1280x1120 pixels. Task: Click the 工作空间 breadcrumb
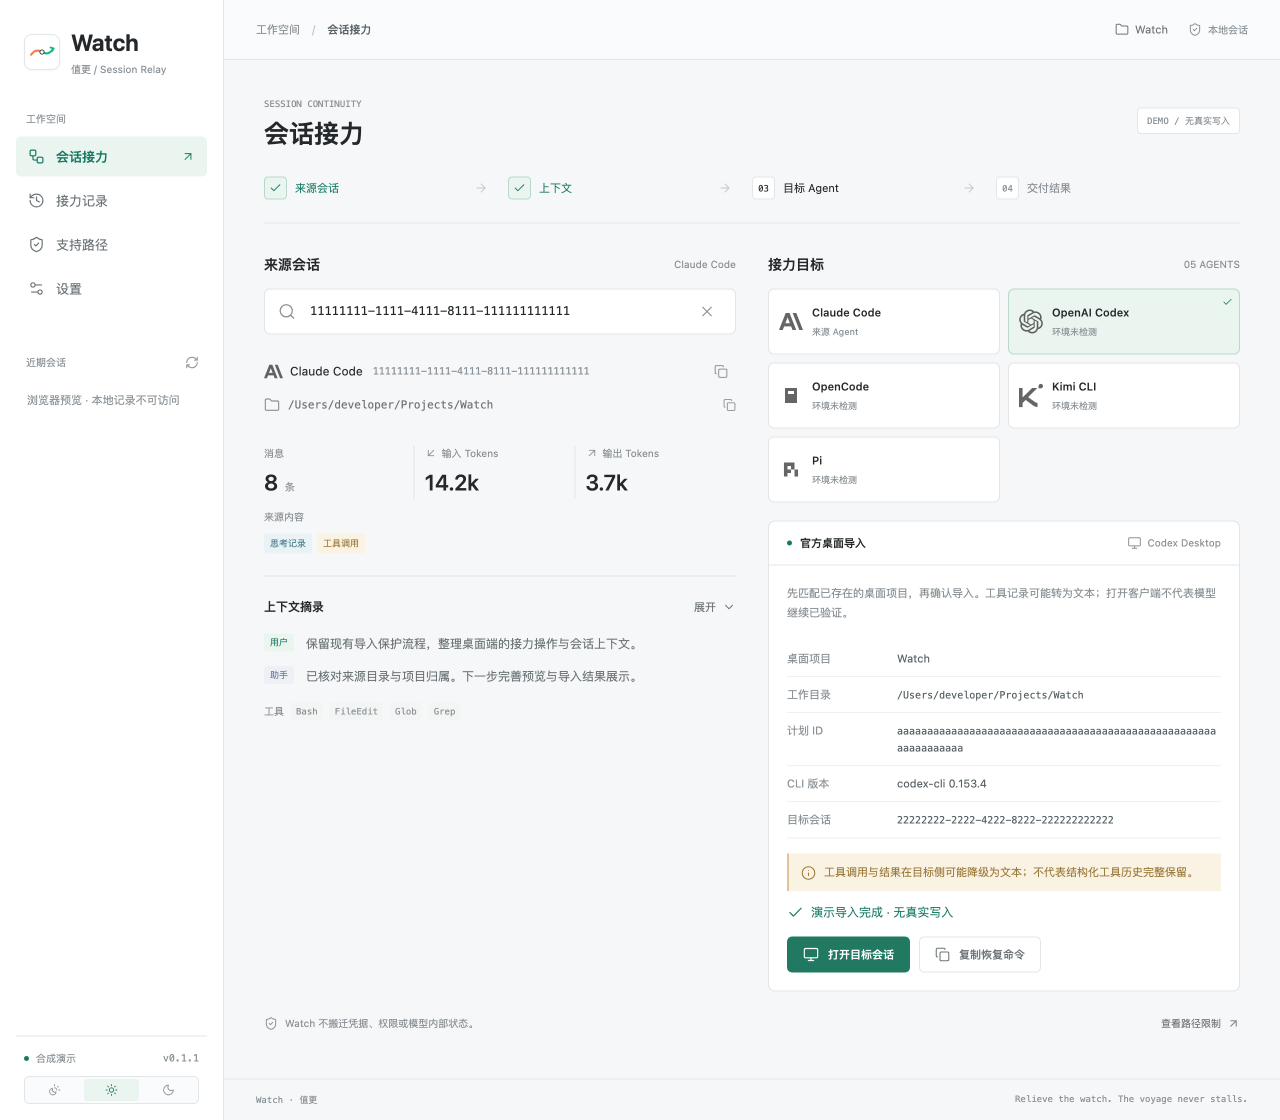pos(278,30)
